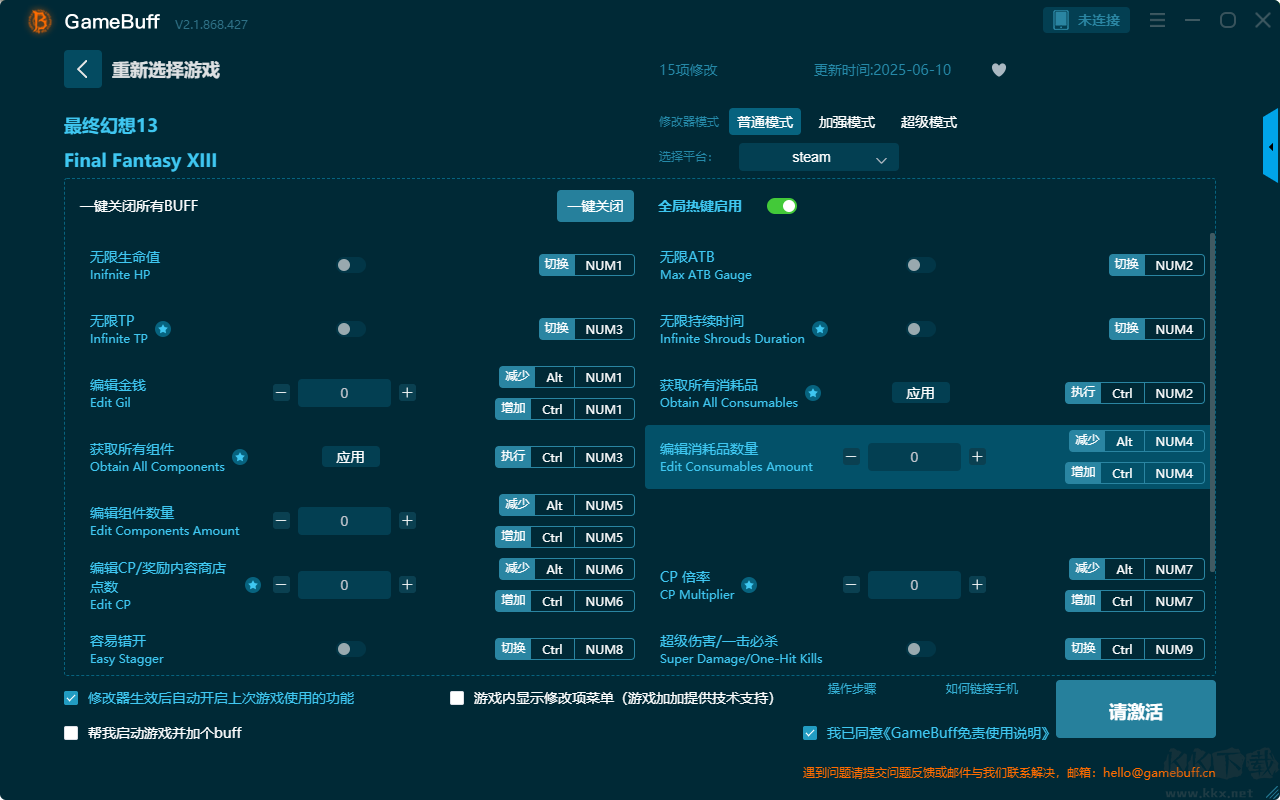Disable the global hotkey toggle
Image resolution: width=1280 pixels, height=800 pixels.
pyautogui.click(x=781, y=206)
